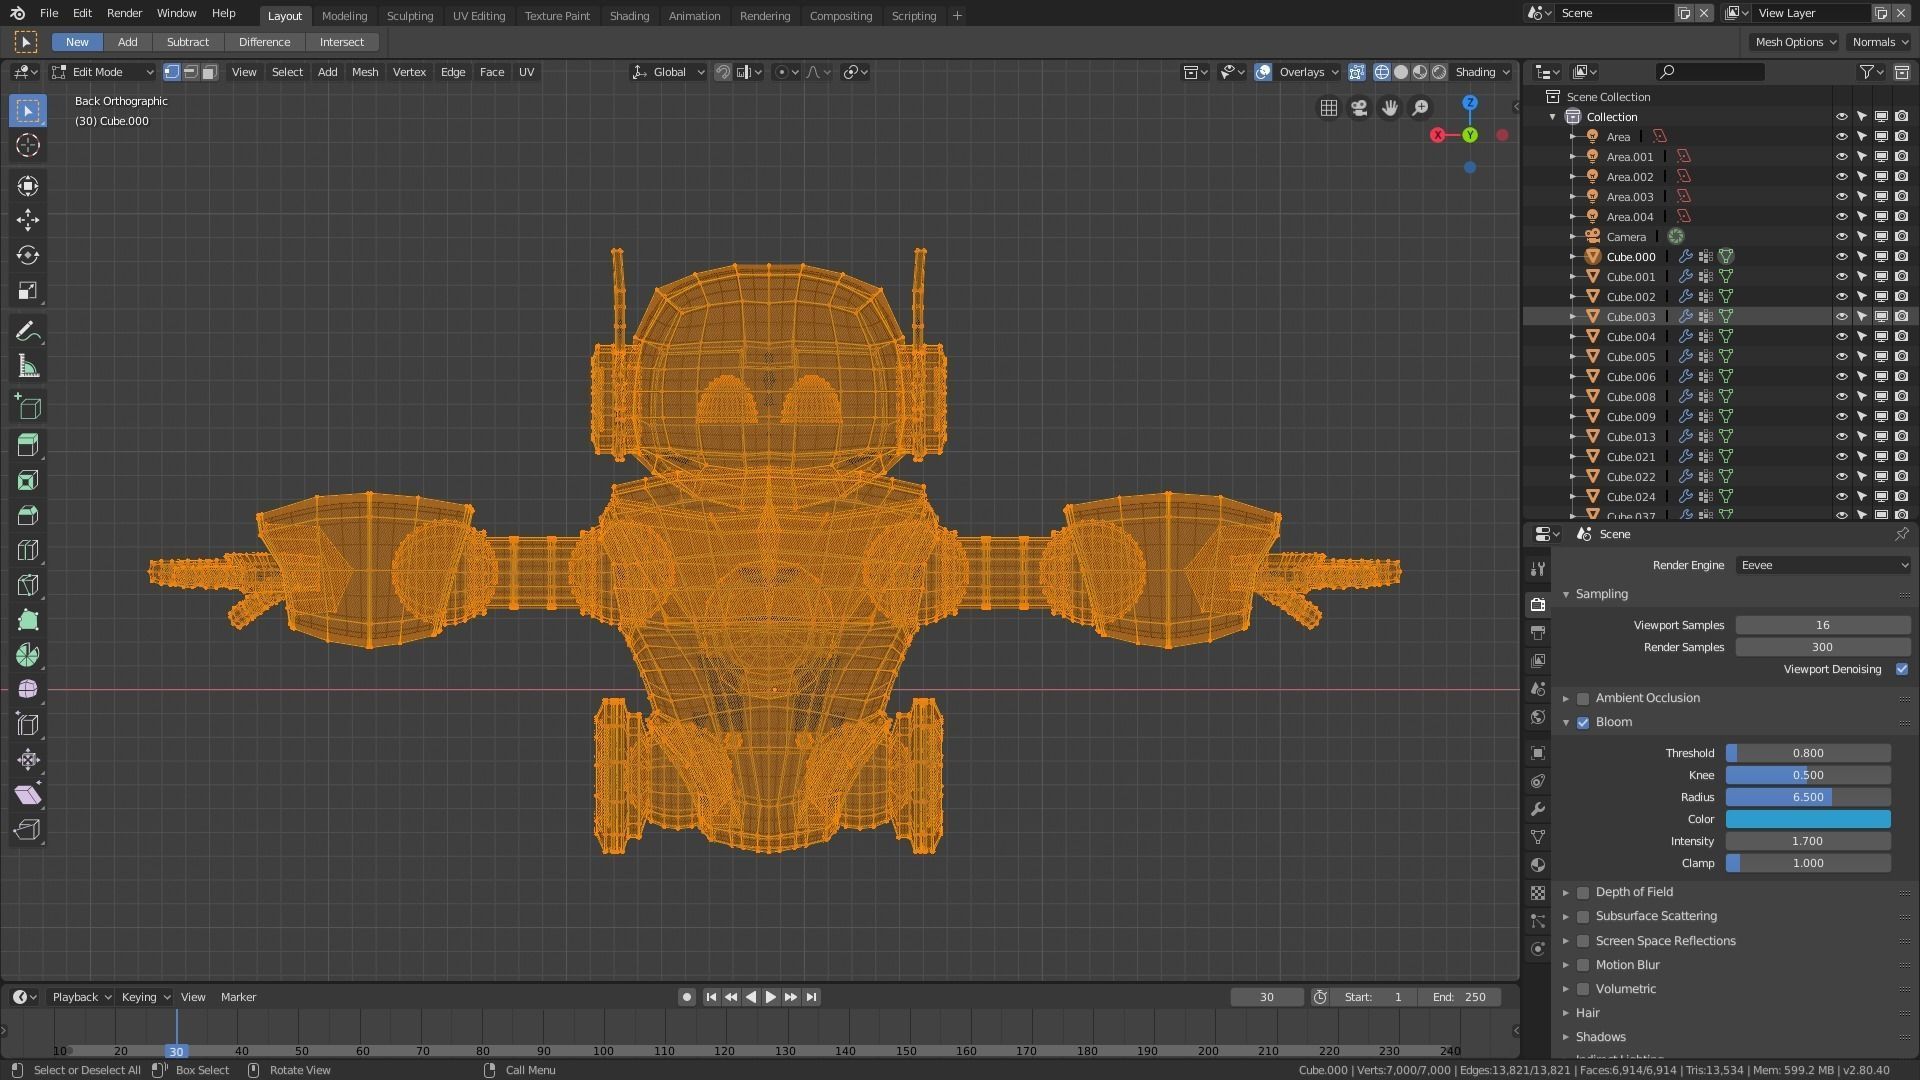The width and height of the screenshot is (1920, 1080).
Task: Collapse the Sampling panel
Action: tap(1566, 594)
